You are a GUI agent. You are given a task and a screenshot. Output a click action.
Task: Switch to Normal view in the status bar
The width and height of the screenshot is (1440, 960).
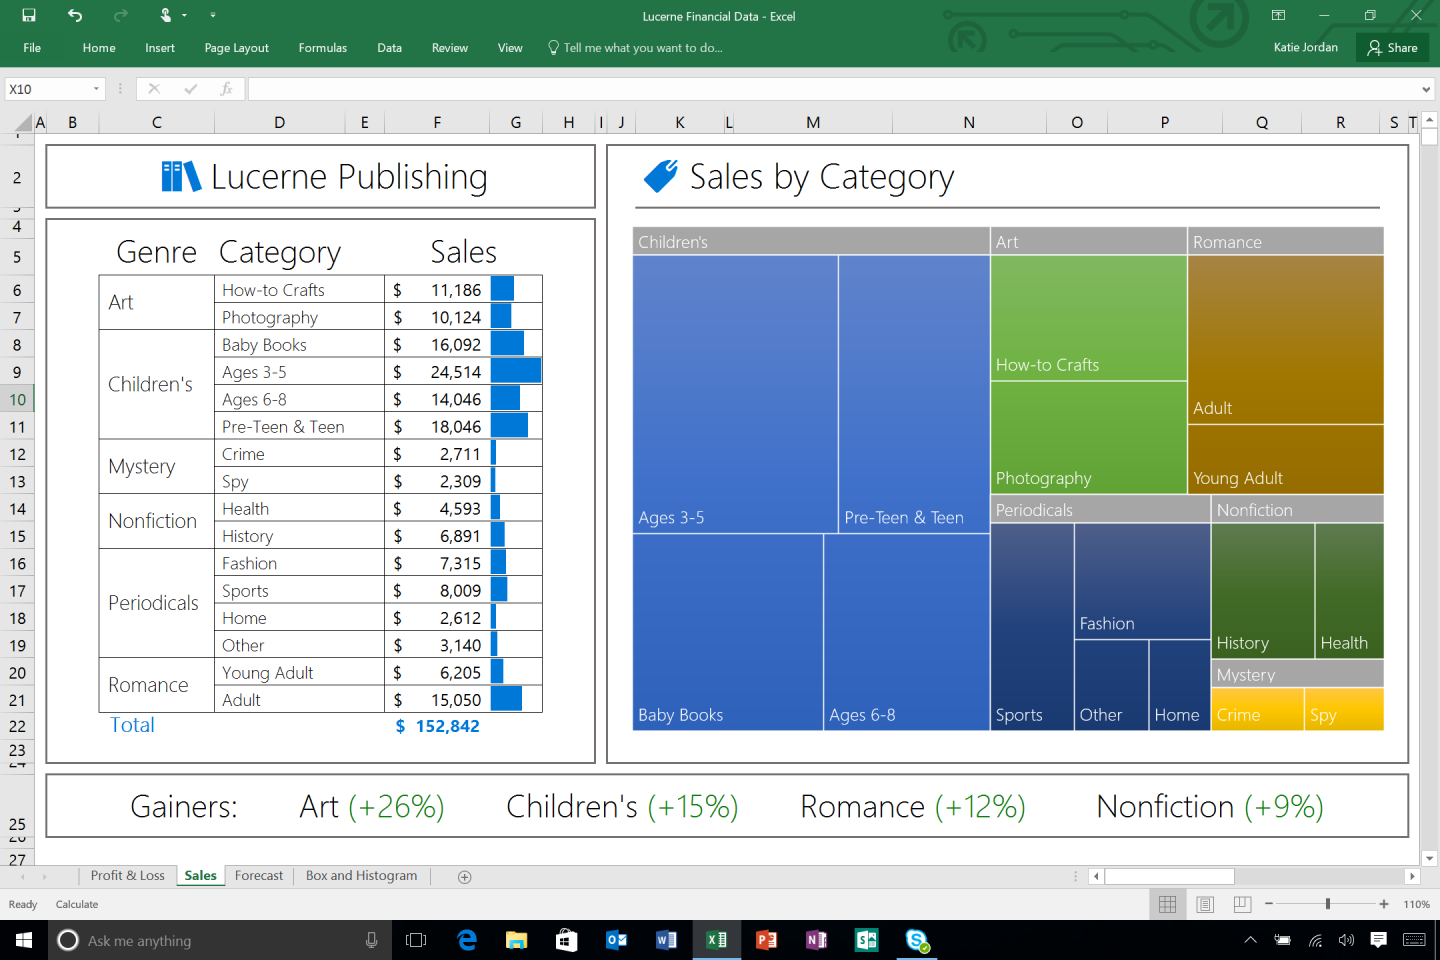pyautogui.click(x=1166, y=904)
